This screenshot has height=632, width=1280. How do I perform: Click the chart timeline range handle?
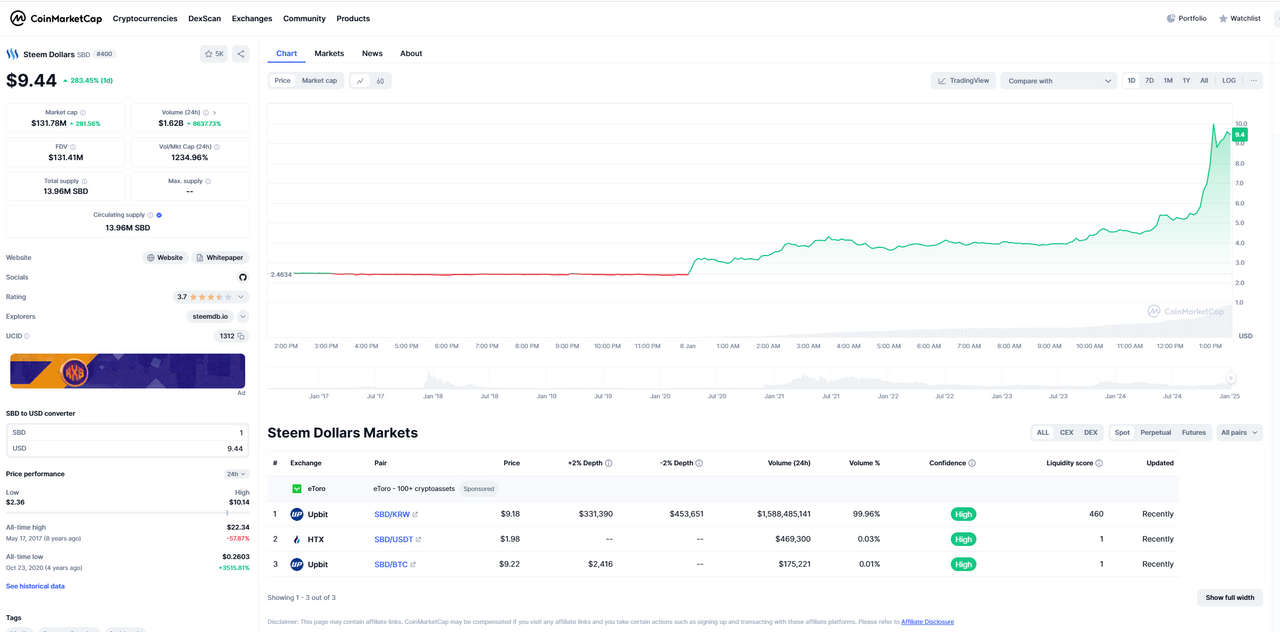coord(1231,378)
